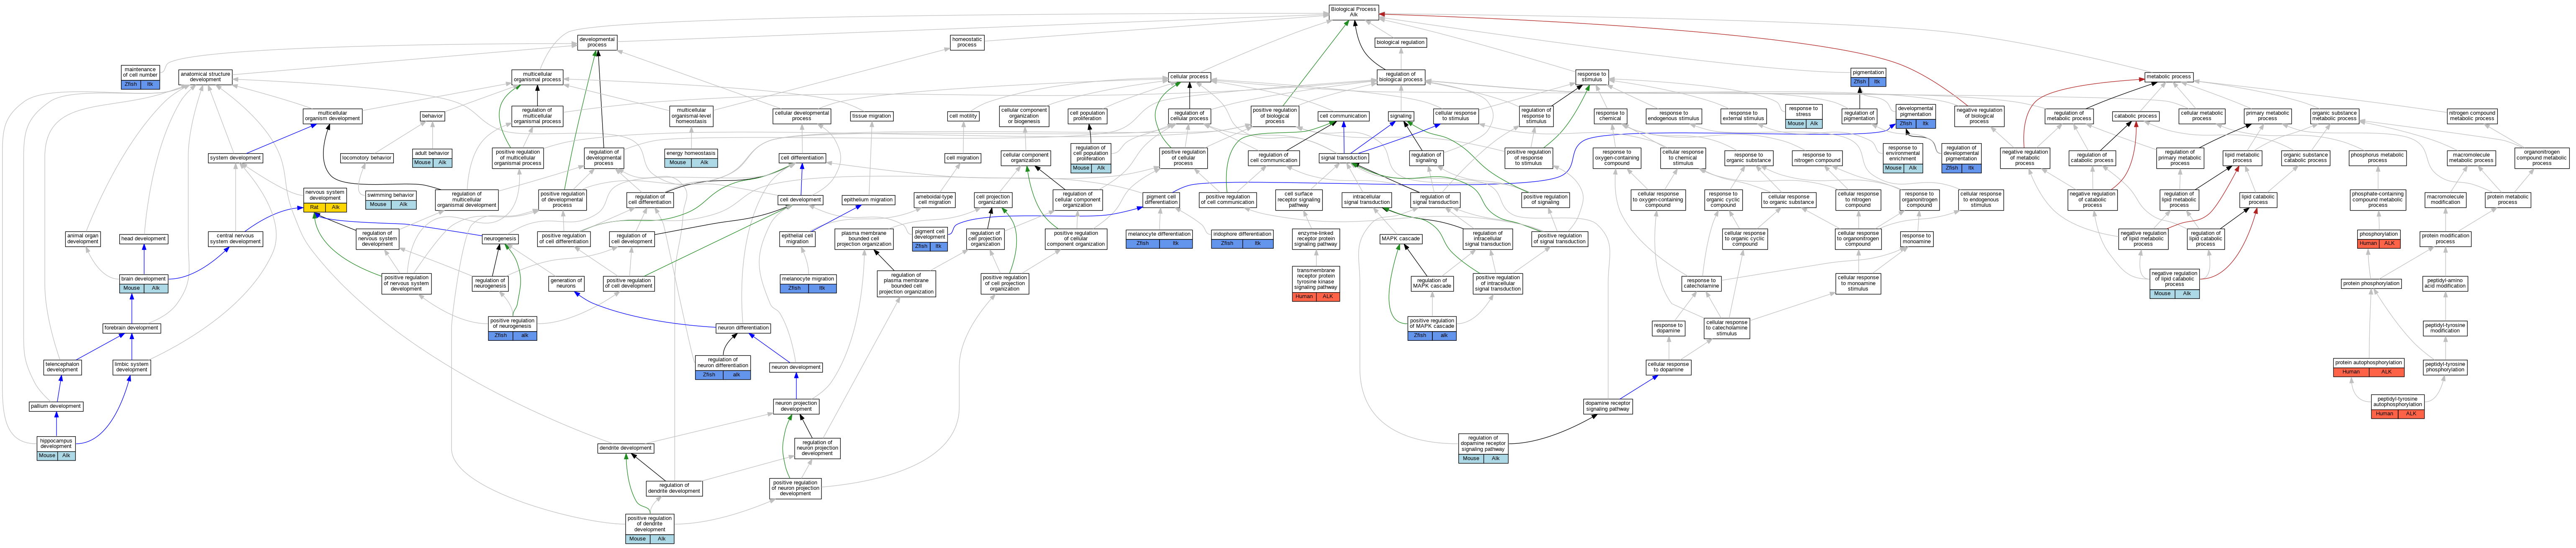Click the 'adult behavior' Mouse Alk node
The width and height of the screenshot is (2576, 548).
click(432, 157)
